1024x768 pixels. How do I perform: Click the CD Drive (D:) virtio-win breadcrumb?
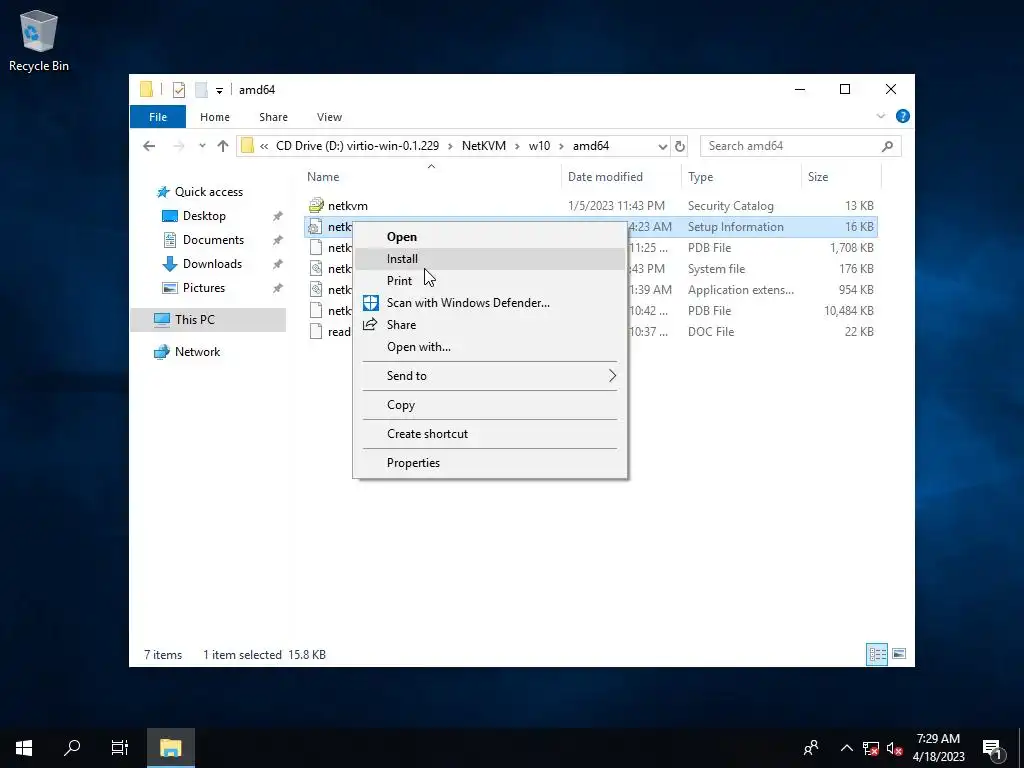coord(357,146)
